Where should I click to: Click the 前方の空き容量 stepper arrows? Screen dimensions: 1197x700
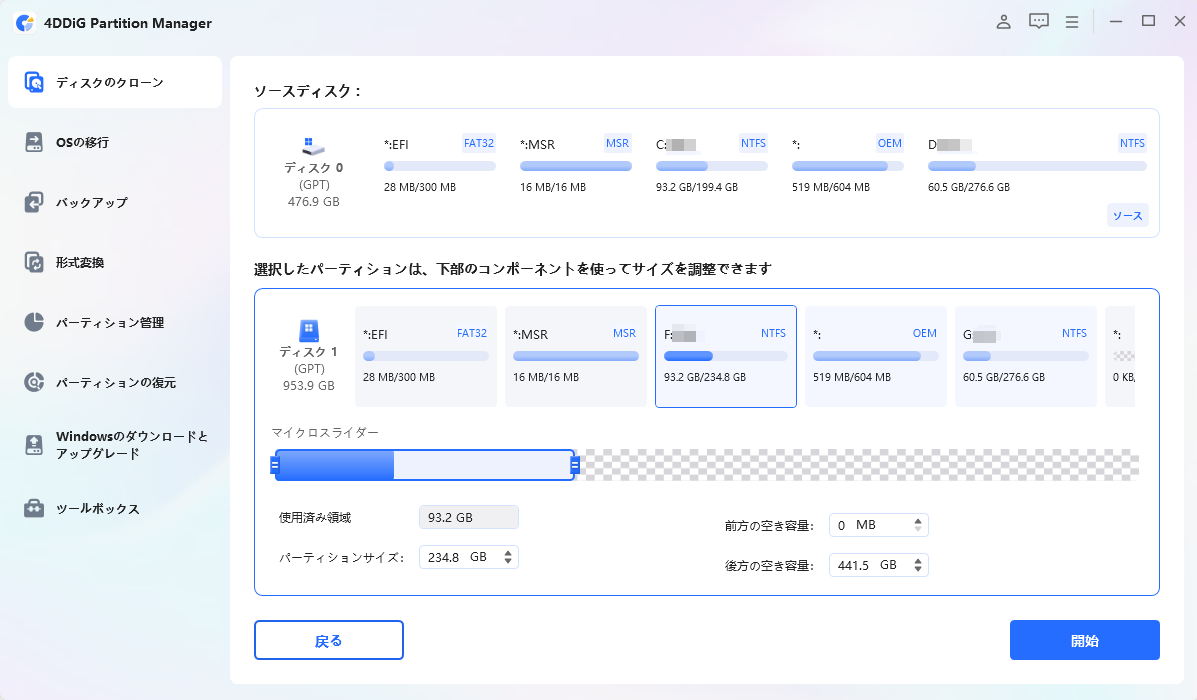pos(917,525)
